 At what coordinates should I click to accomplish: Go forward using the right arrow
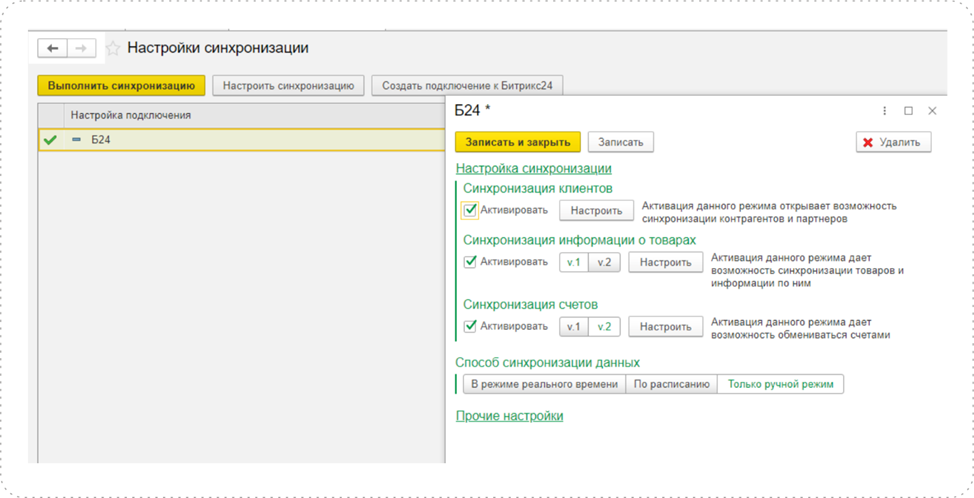81,48
